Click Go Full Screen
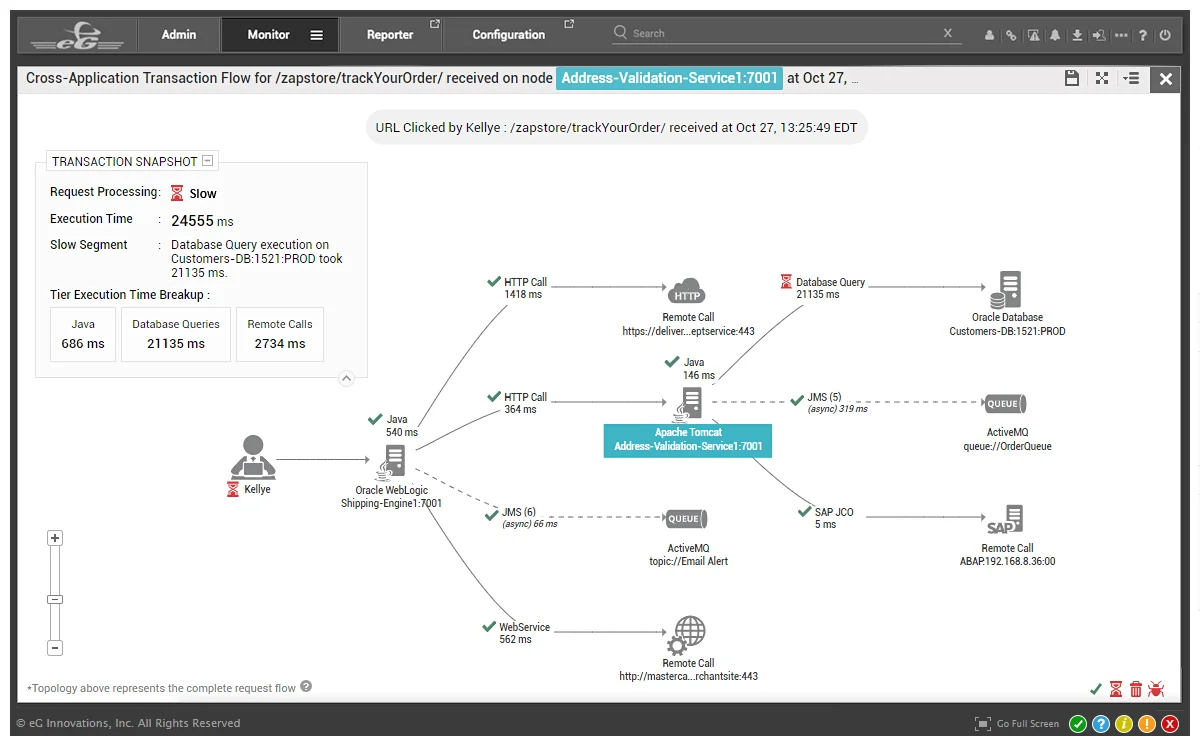The image size is (1200, 746). (1017, 724)
